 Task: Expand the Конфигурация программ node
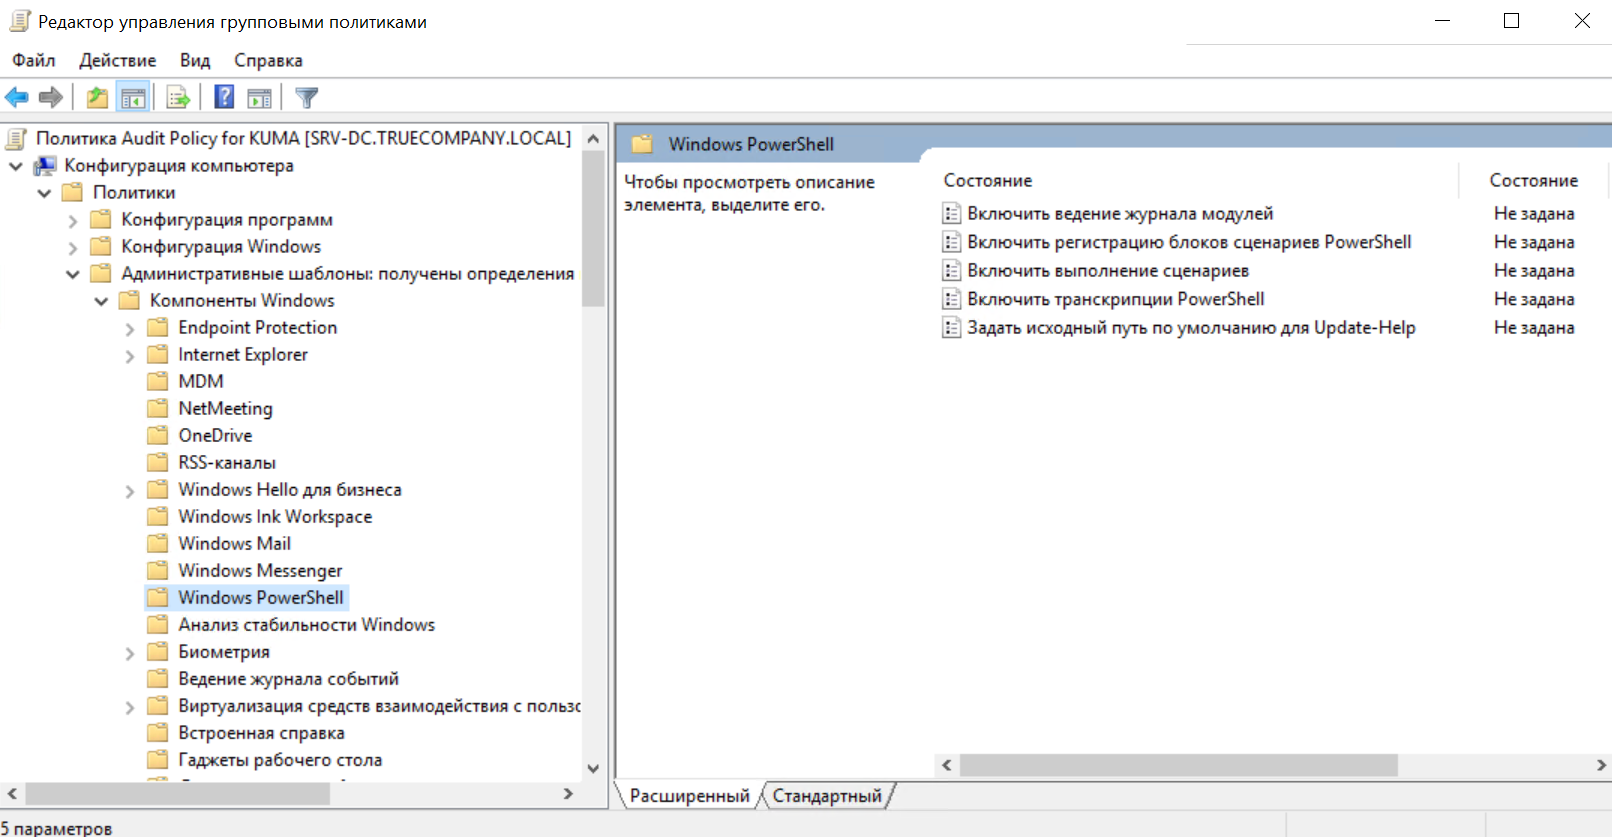[72, 221]
